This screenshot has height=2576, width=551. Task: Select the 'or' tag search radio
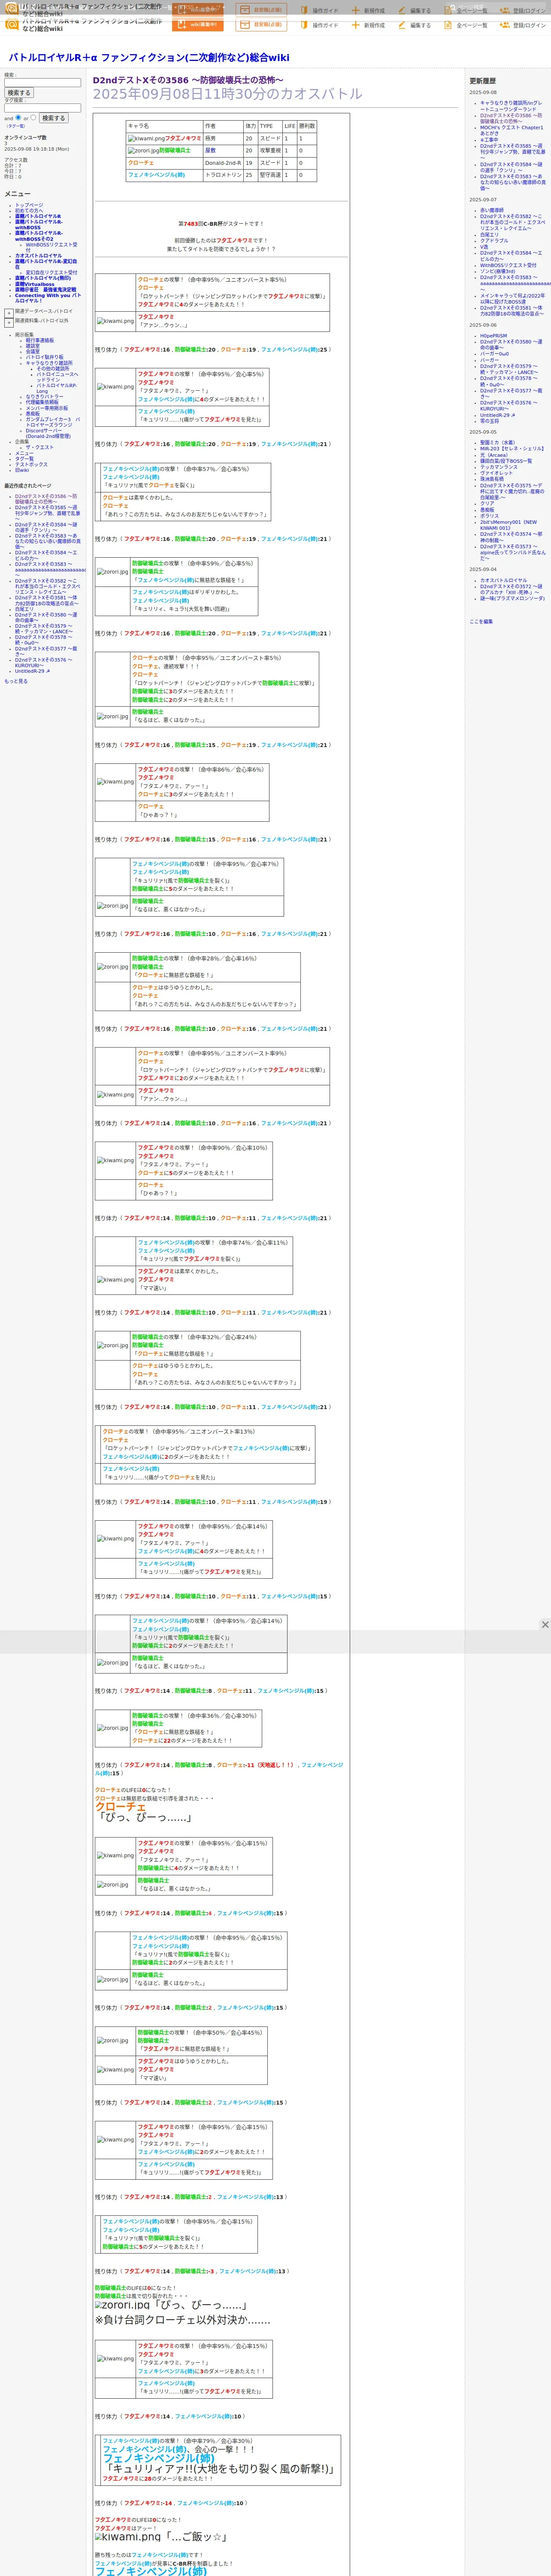point(33,117)
